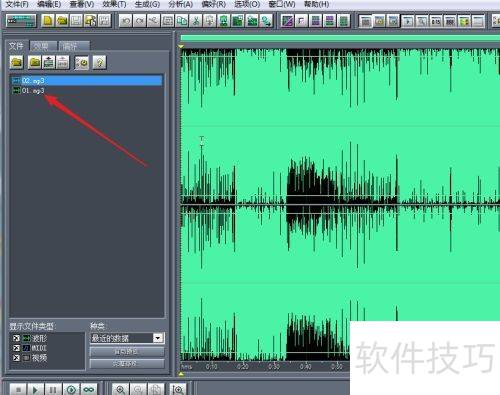
Task: Open the 窗口(W) menu
Action: (x=282, y=4)
